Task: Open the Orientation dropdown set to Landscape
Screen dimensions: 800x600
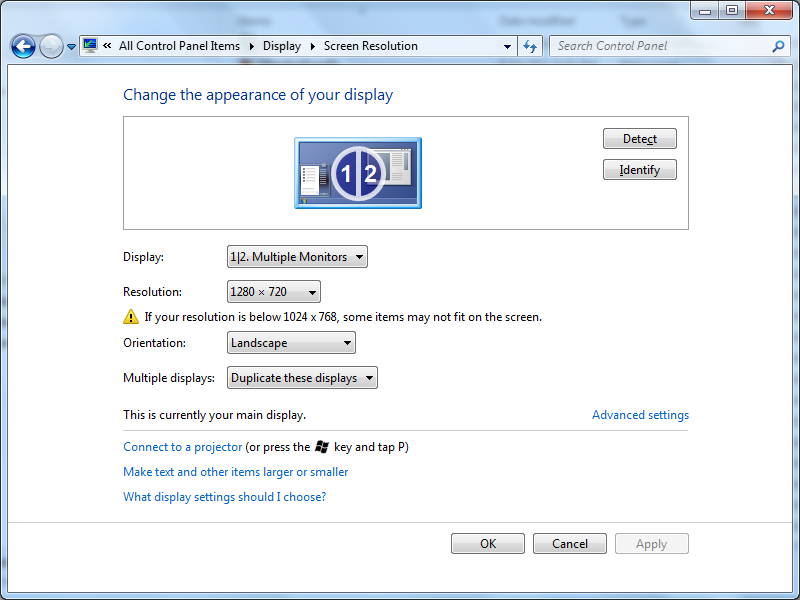Action: point(291,343)
